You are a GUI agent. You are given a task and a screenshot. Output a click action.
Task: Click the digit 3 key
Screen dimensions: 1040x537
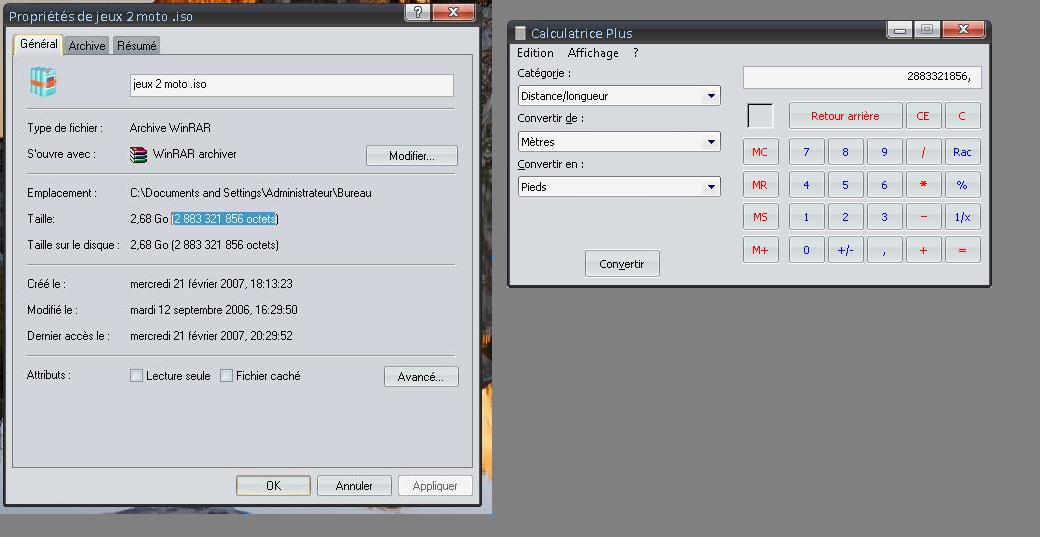pos(884,217)
